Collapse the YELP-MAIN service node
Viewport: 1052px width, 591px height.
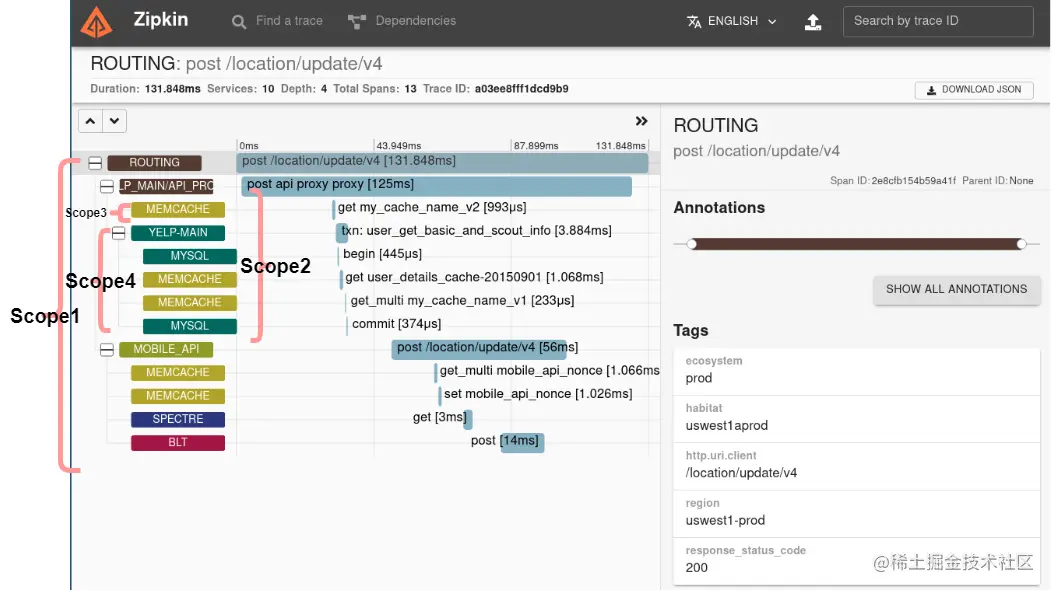[x=119, y=233]
